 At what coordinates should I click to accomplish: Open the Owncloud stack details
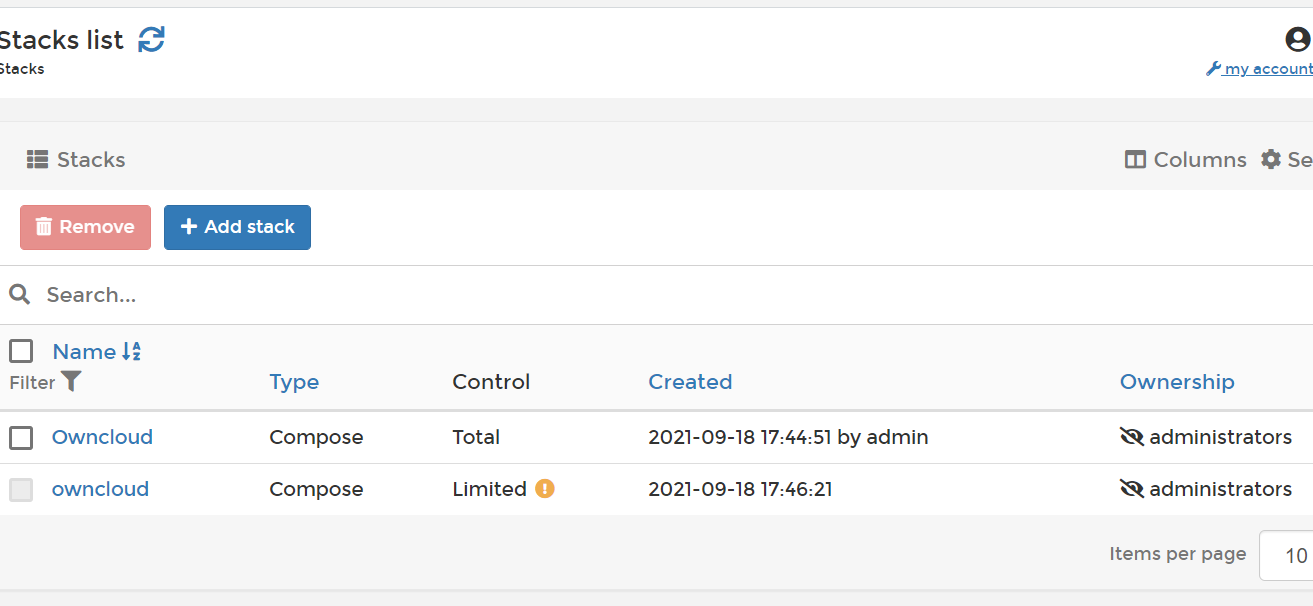pyautogui.click(x=102, y=437)
